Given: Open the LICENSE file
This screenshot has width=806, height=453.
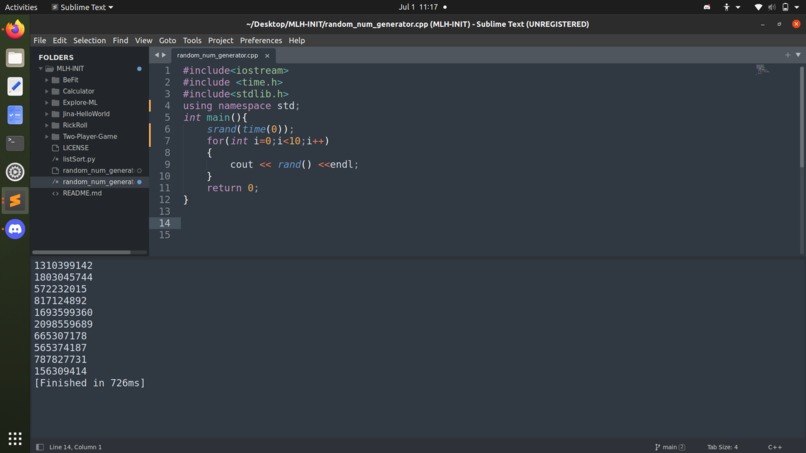Looking at the screenshot, I should click(x=75, y=148).
